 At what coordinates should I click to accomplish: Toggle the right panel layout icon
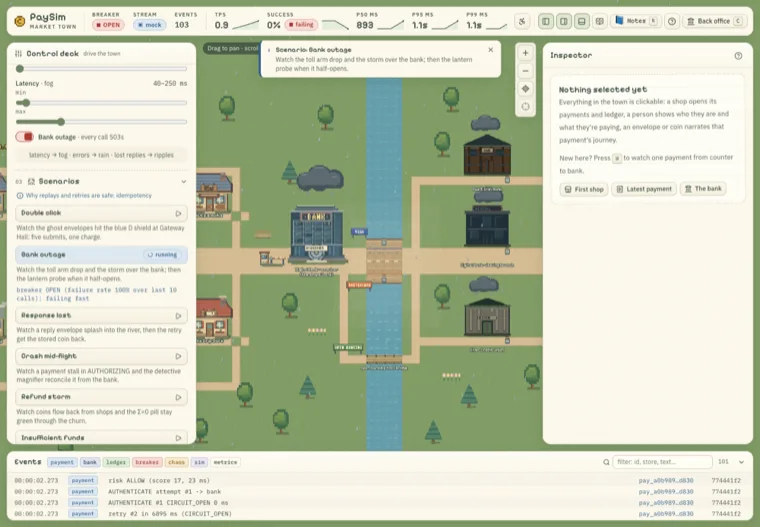(564, 21)
